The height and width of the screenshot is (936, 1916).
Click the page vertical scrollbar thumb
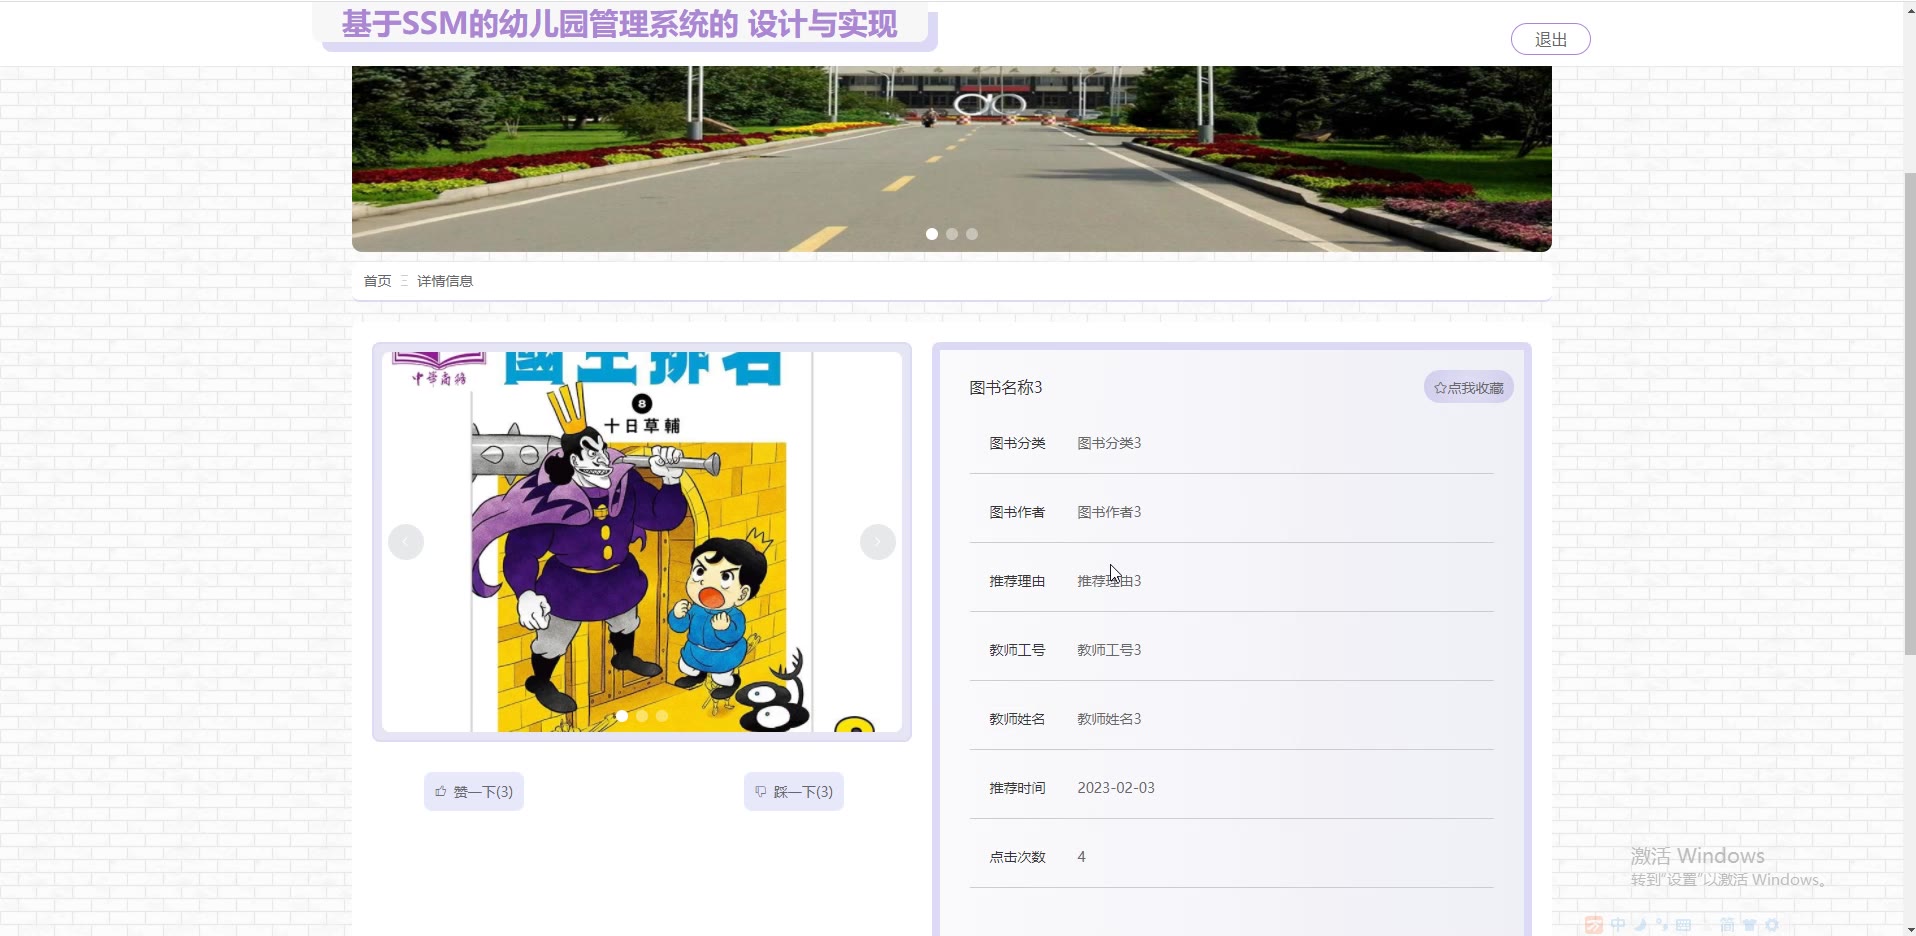click(1909, 414)
